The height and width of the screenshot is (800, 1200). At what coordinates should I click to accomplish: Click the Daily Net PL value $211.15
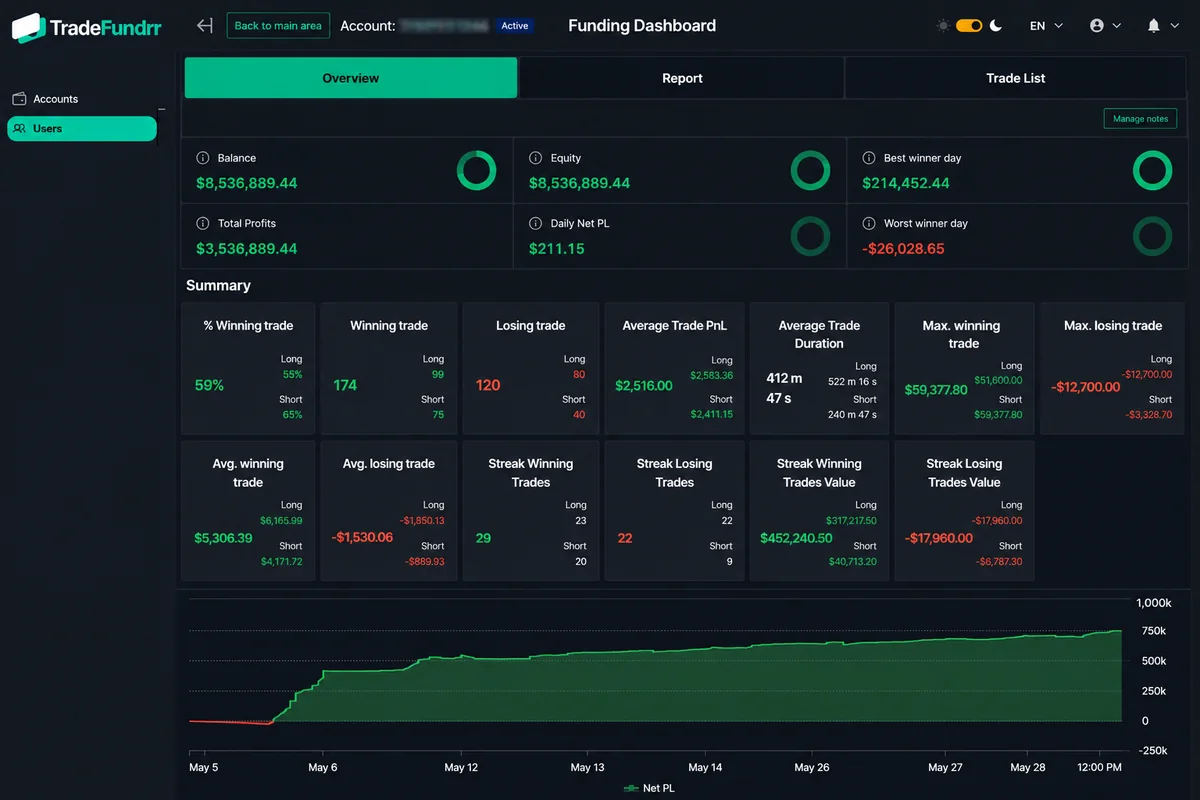pos(556,248)
